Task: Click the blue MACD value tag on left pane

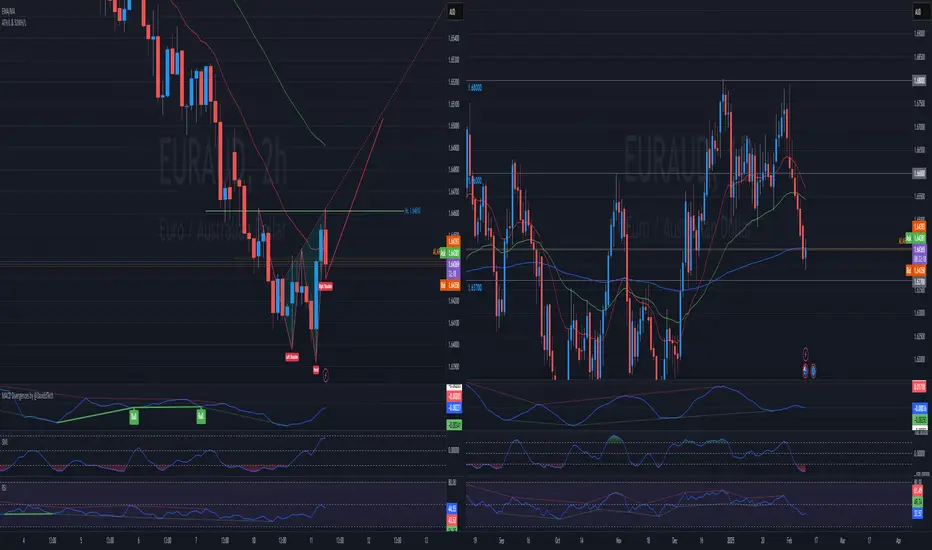Action: pos(454,408)
